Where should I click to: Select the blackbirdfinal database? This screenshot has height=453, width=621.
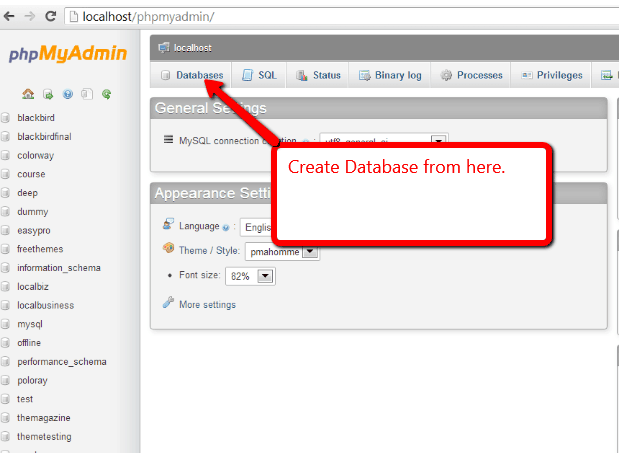pos(44,137)
